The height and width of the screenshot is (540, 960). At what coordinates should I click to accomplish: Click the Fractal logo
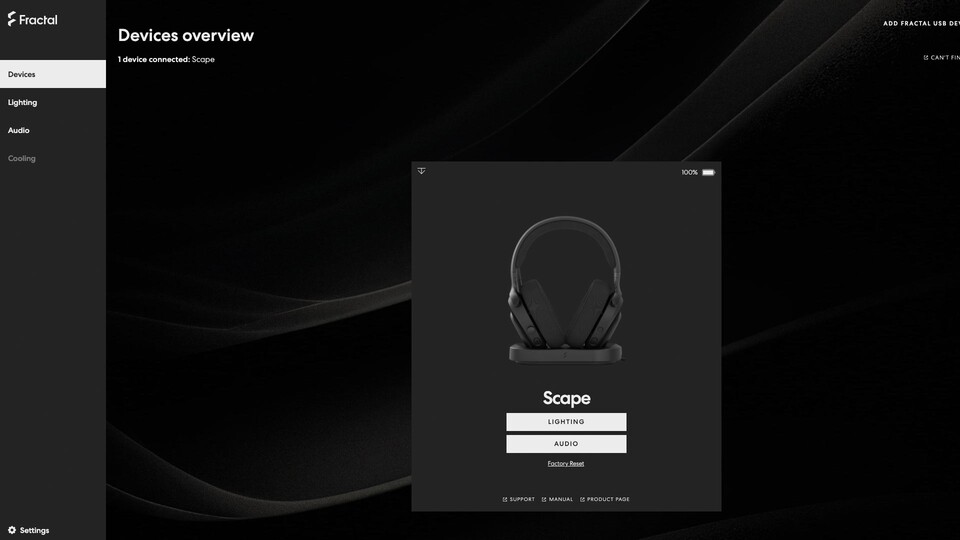point(32,20)
